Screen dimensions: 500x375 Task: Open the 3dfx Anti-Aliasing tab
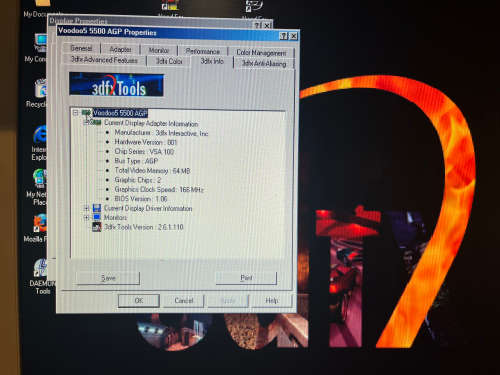[x=264, y=63]
